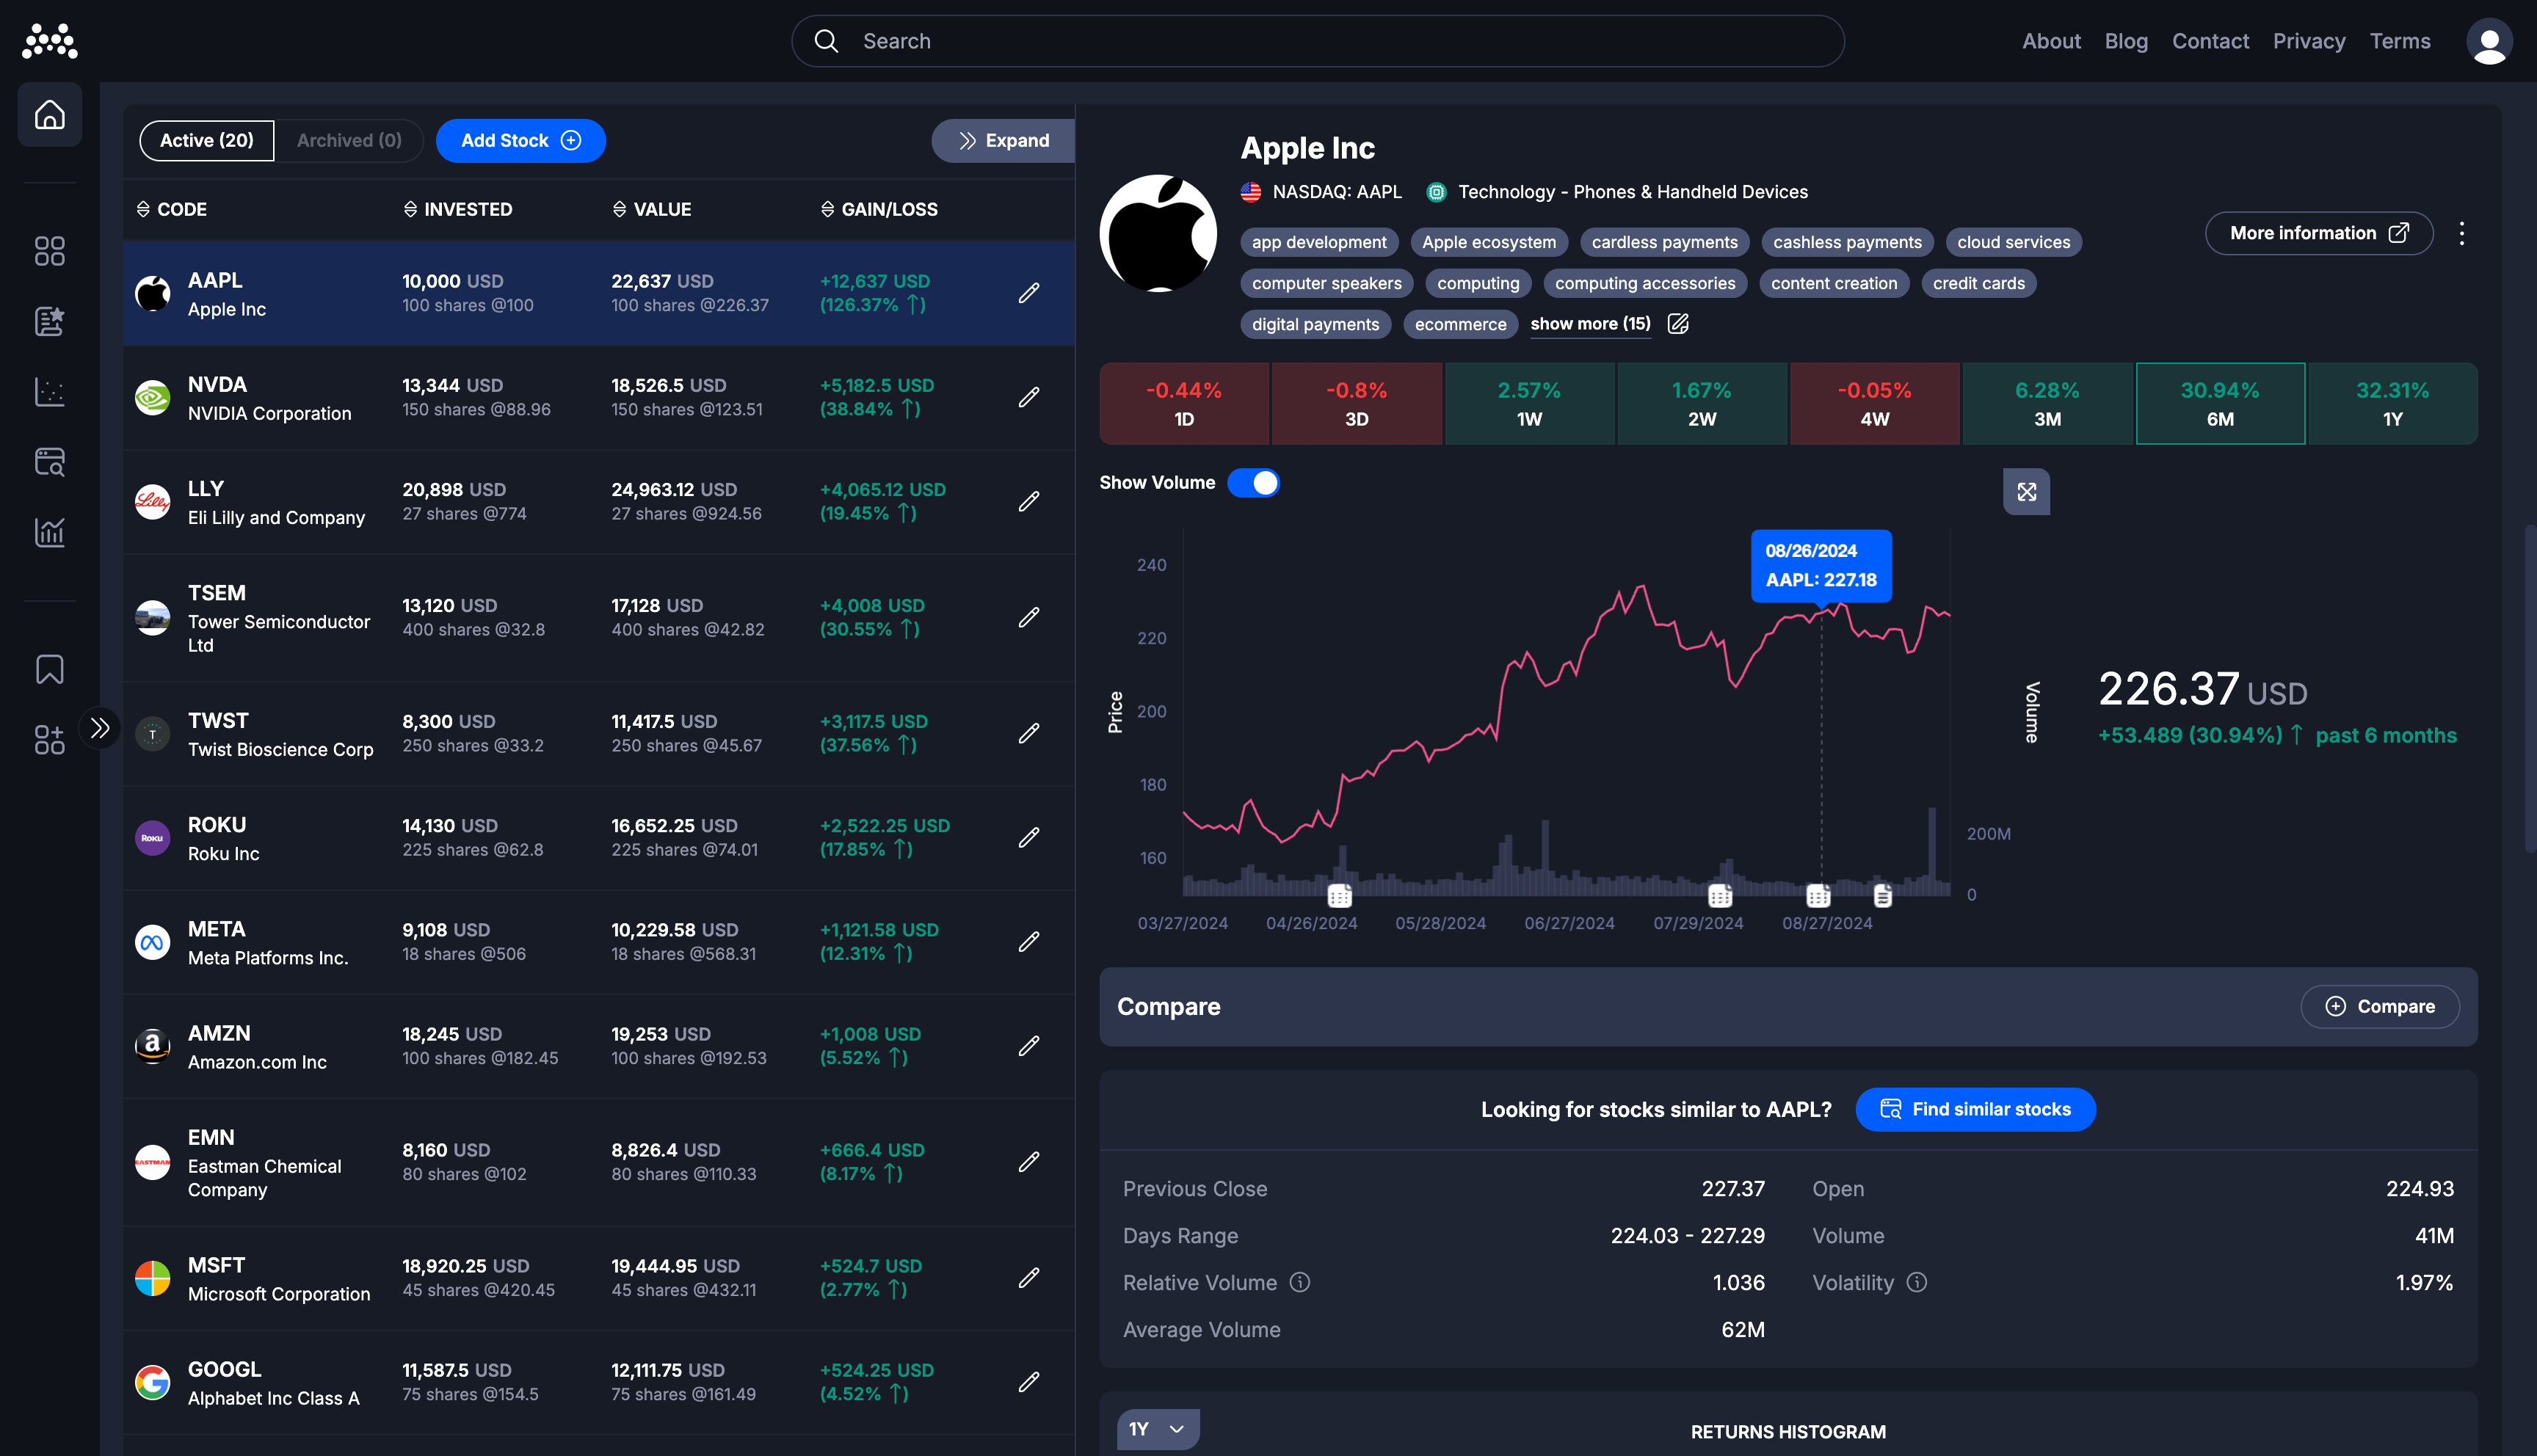Screen dimensions: 2537x1456
Task: Open the starred notes sidebar icon
Action: [49, 321]
